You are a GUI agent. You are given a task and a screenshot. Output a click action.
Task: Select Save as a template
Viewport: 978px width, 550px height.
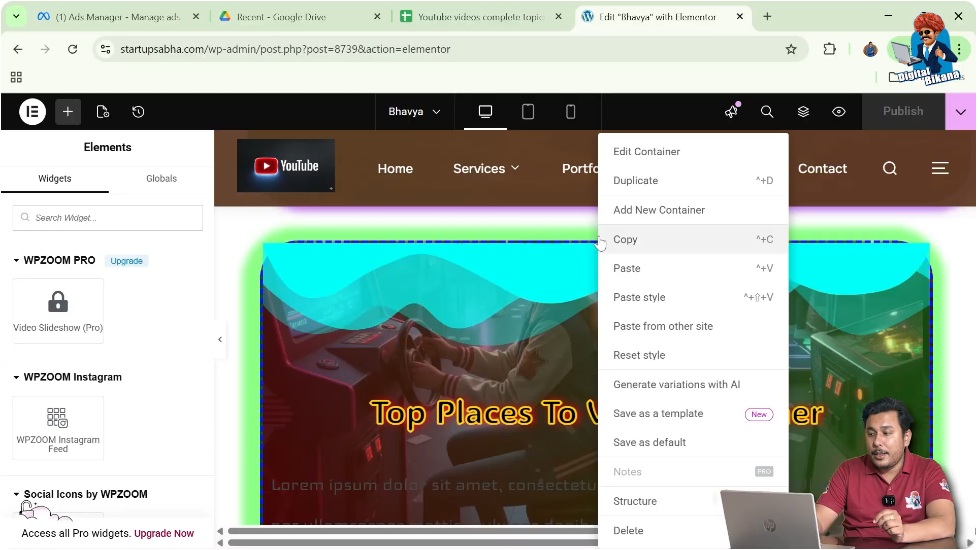pyautogui.click(x=693, y=413)
